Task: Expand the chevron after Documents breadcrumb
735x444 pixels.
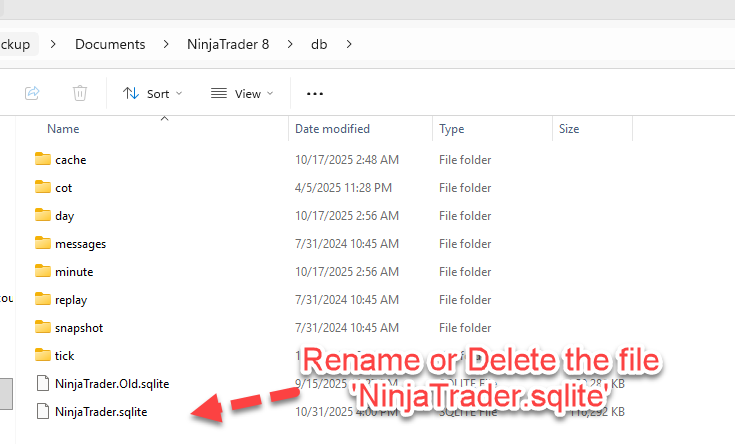Action: (x=166, y=44)
